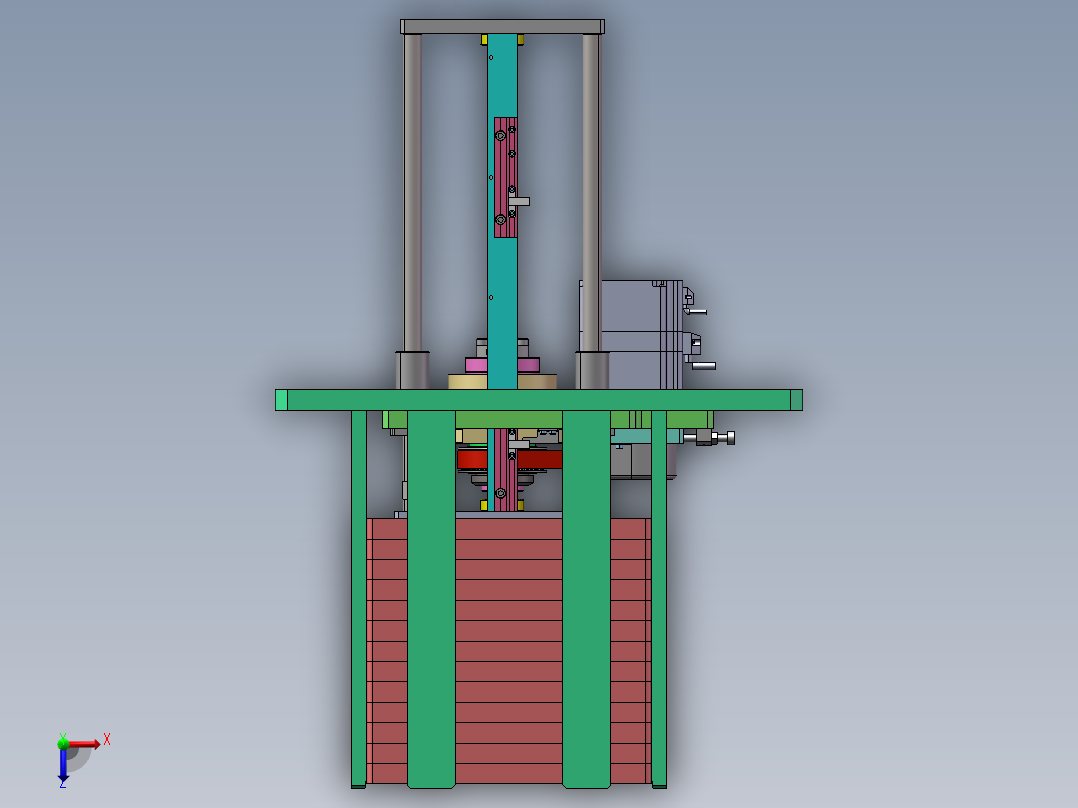Image resolution: width=1078 pixels, height=808 pixels.
Task: Select the right gray guide rod
Action: (x=591, y=193)
